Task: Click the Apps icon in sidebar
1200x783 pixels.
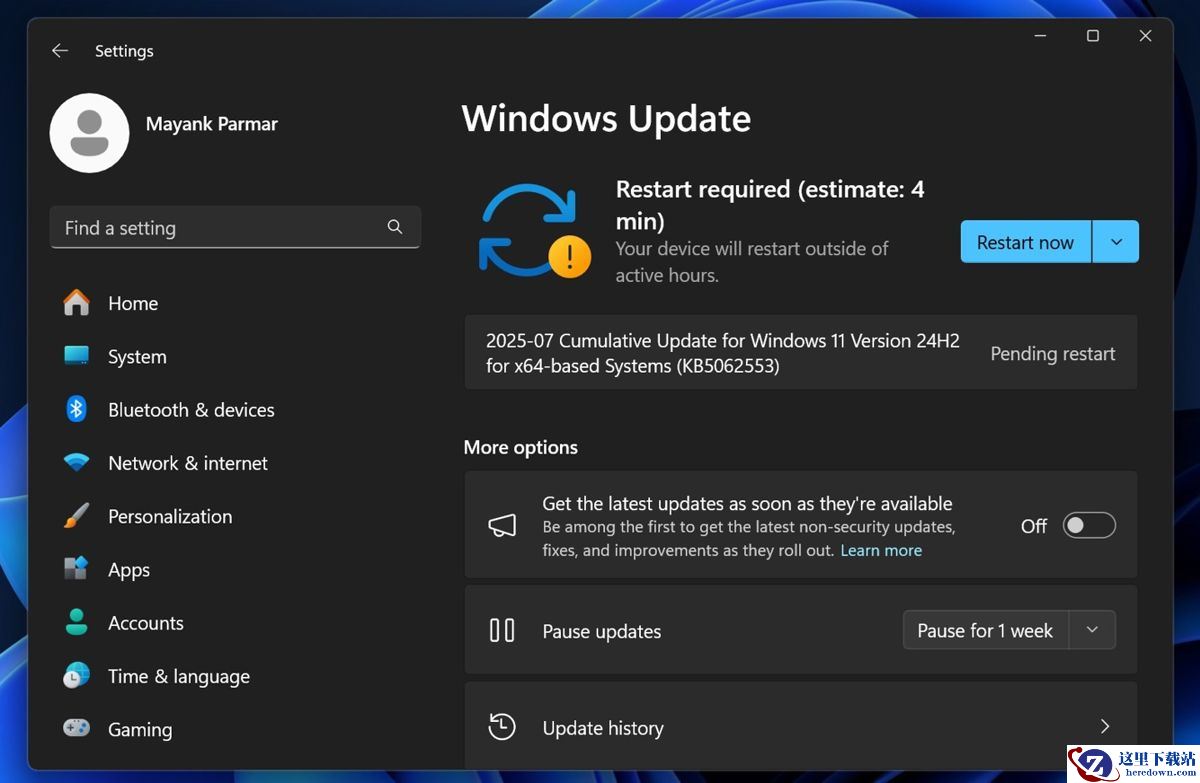Action: pyautogui.click(x=76, y=569)
